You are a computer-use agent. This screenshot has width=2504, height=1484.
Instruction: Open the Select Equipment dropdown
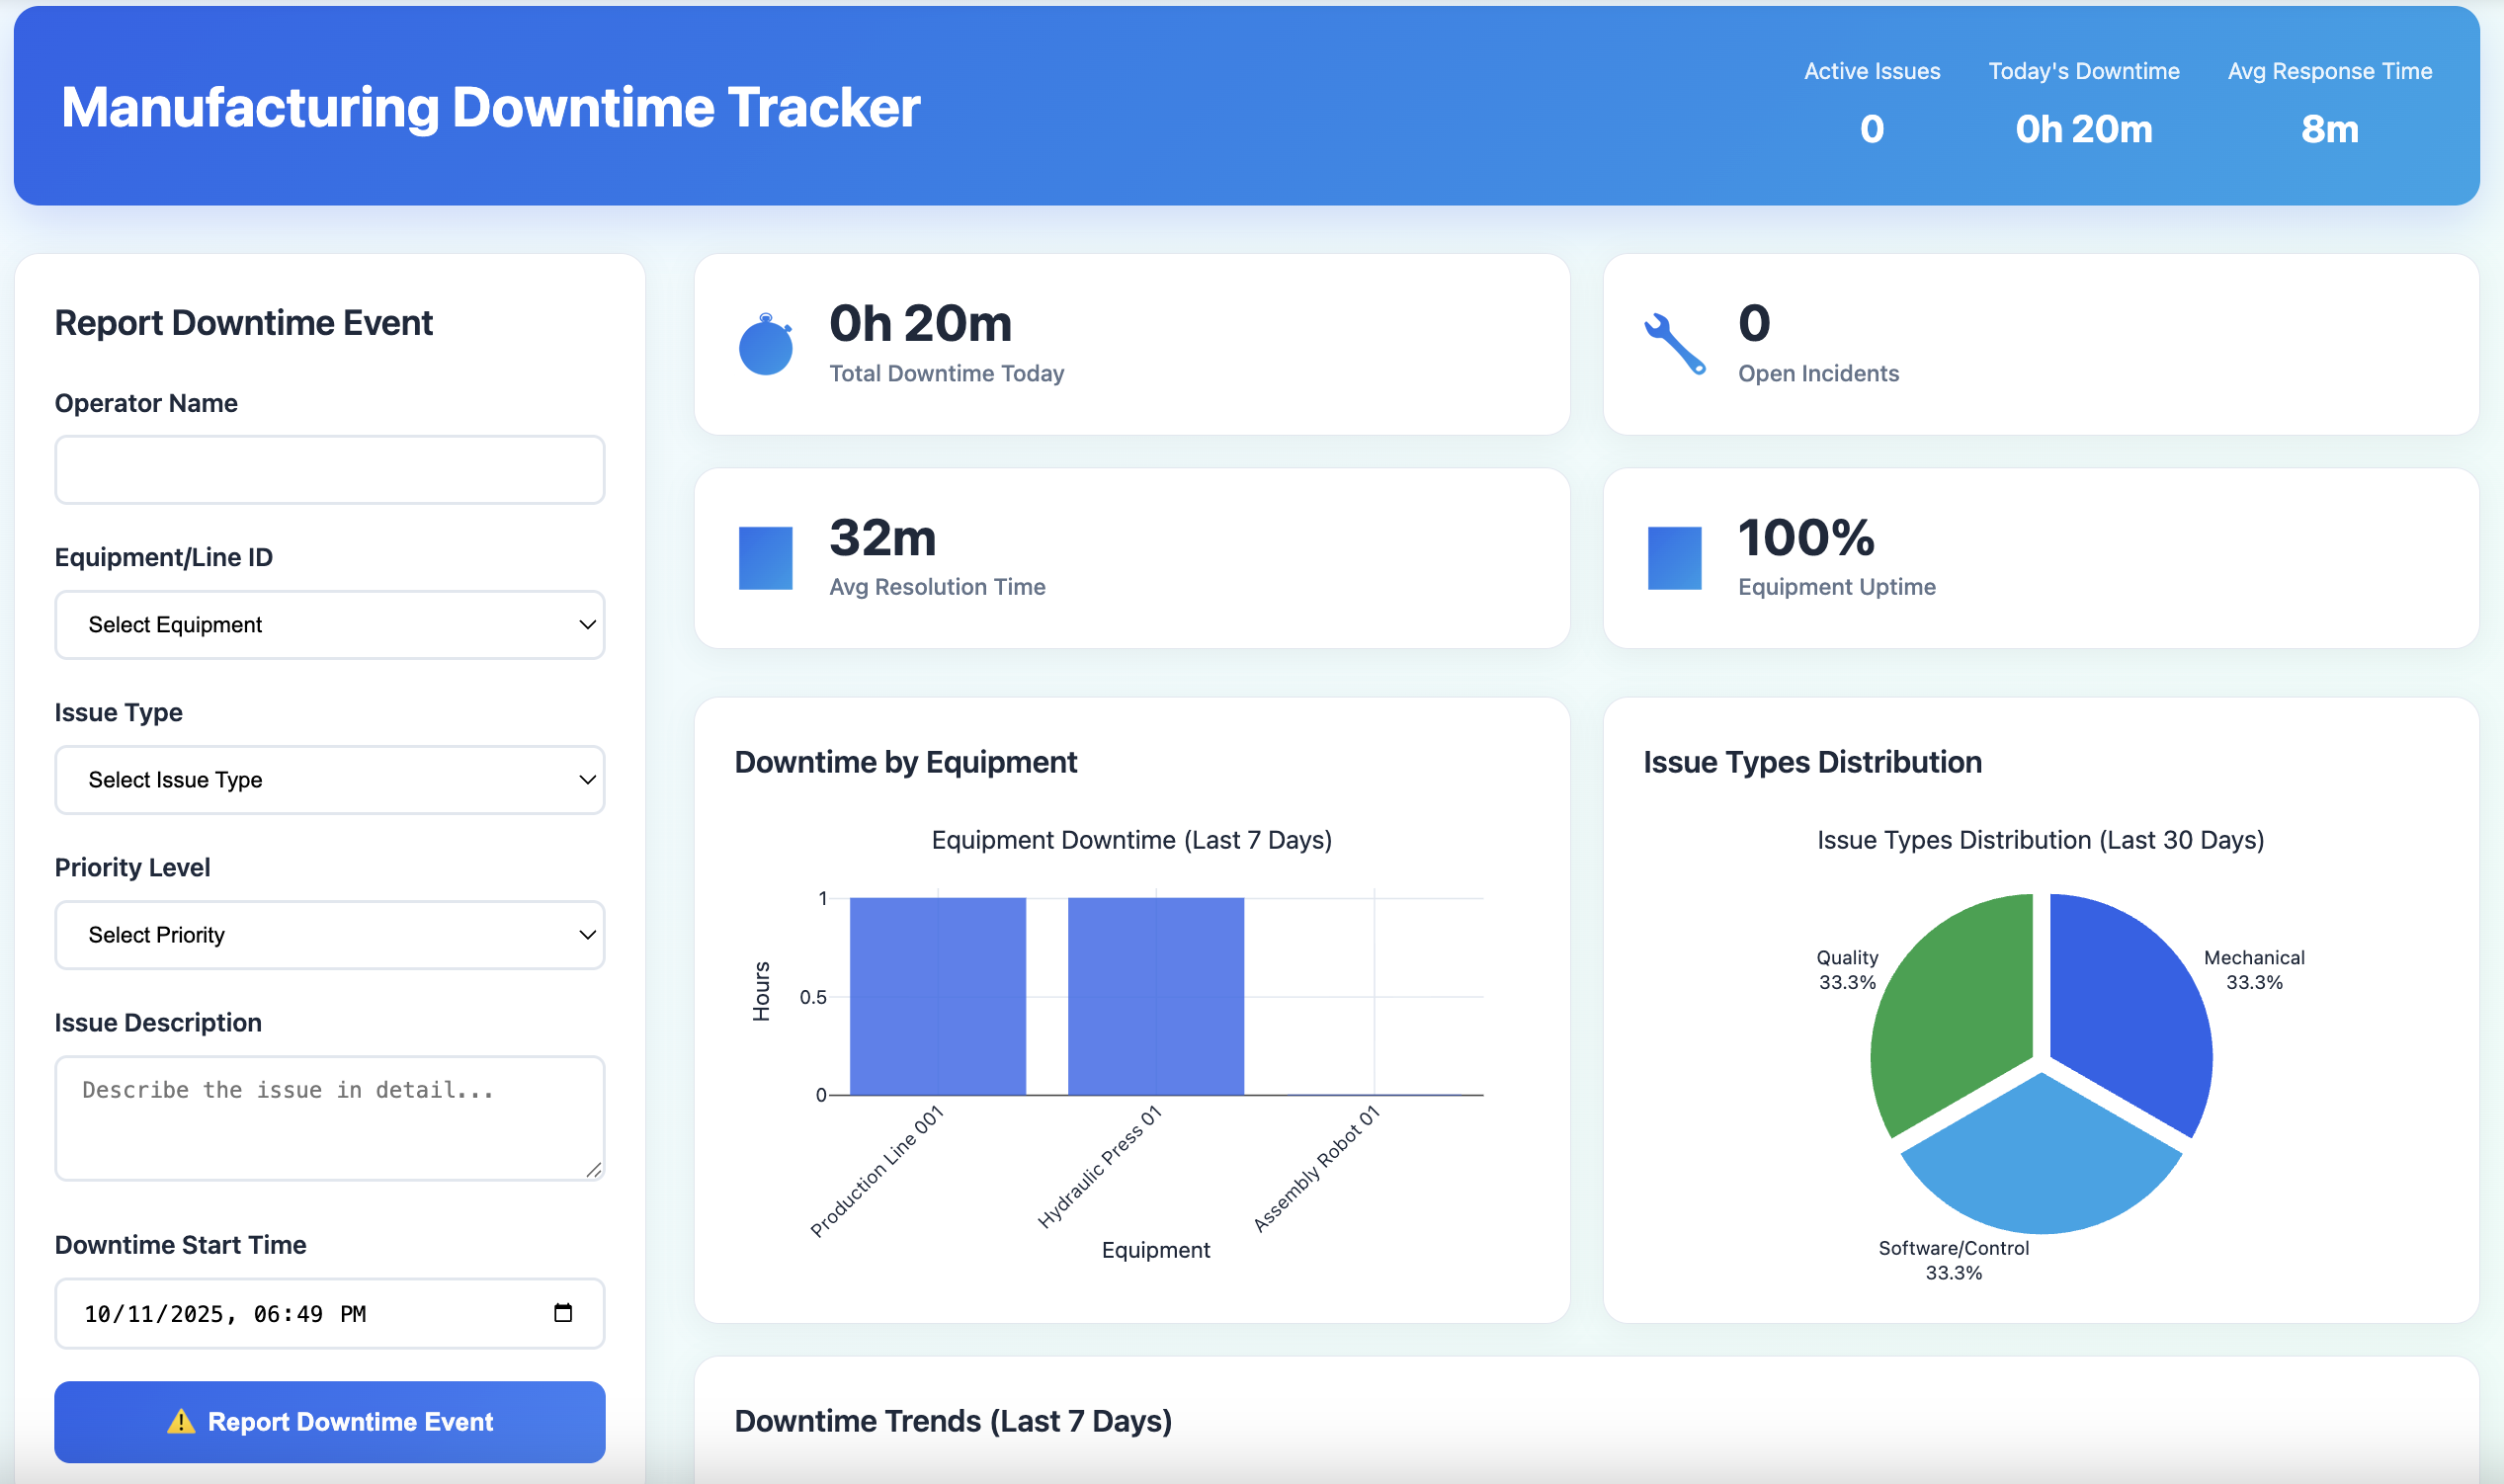pos(329,624)
